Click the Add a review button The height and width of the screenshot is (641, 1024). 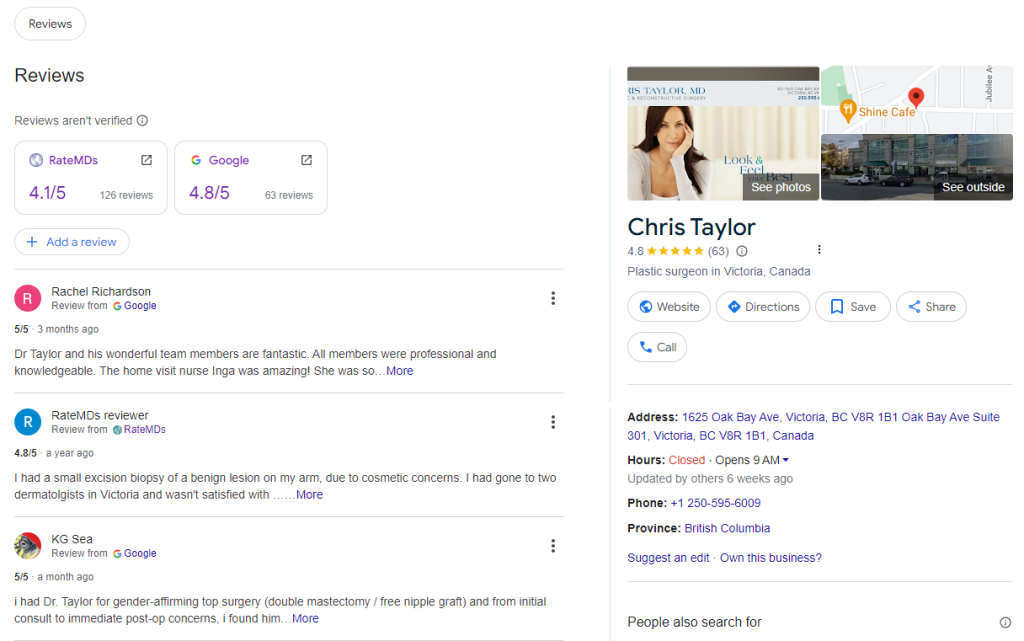(x=71, y=241)
